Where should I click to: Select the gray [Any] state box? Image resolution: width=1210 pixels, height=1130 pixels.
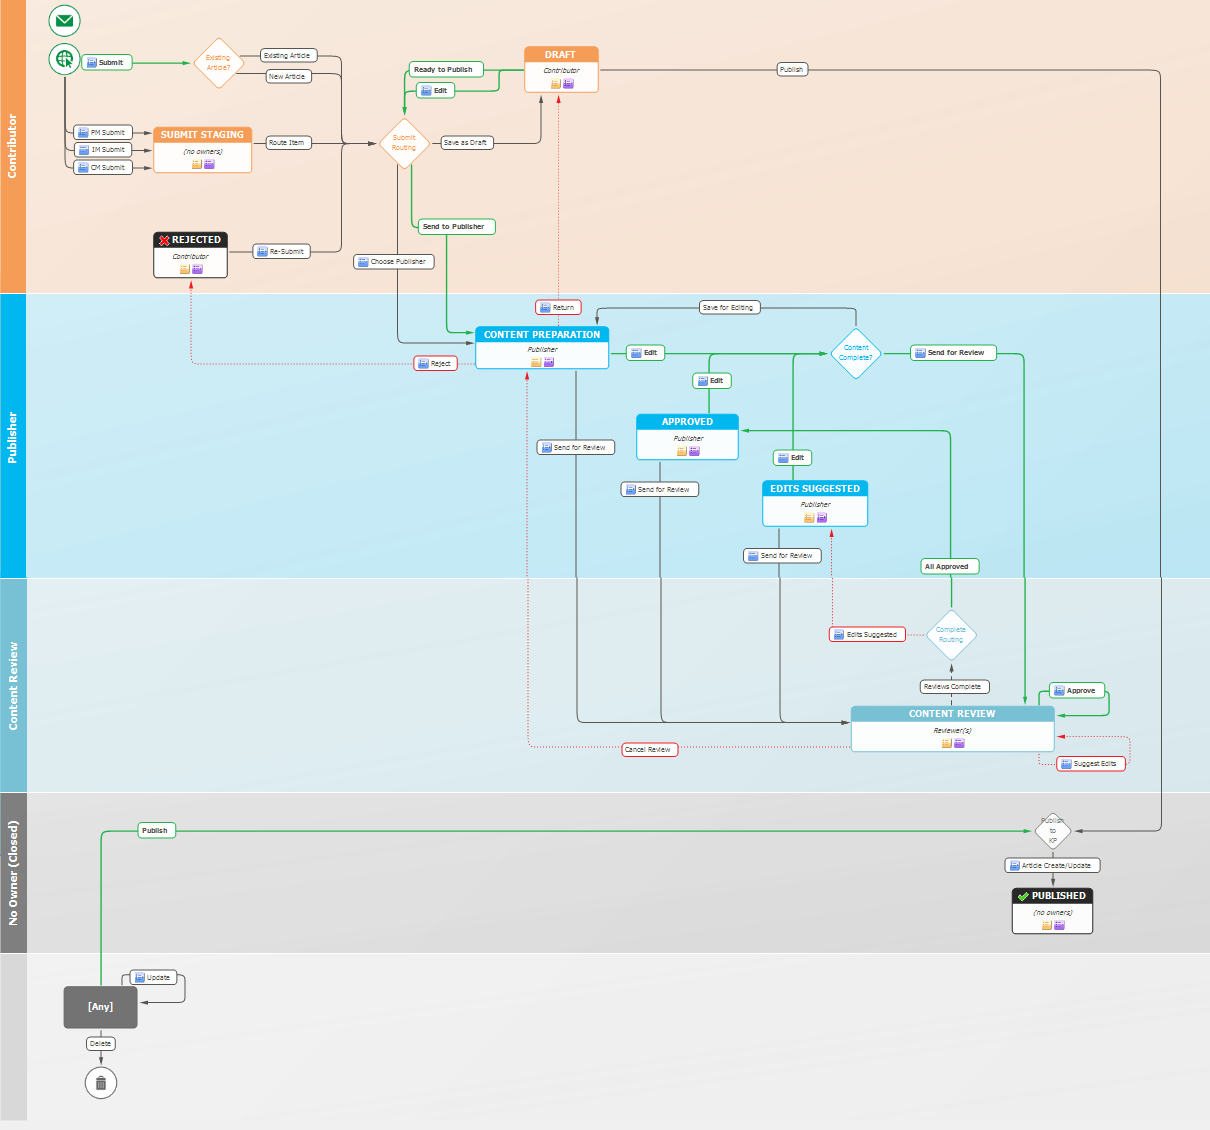point(100,1007)
